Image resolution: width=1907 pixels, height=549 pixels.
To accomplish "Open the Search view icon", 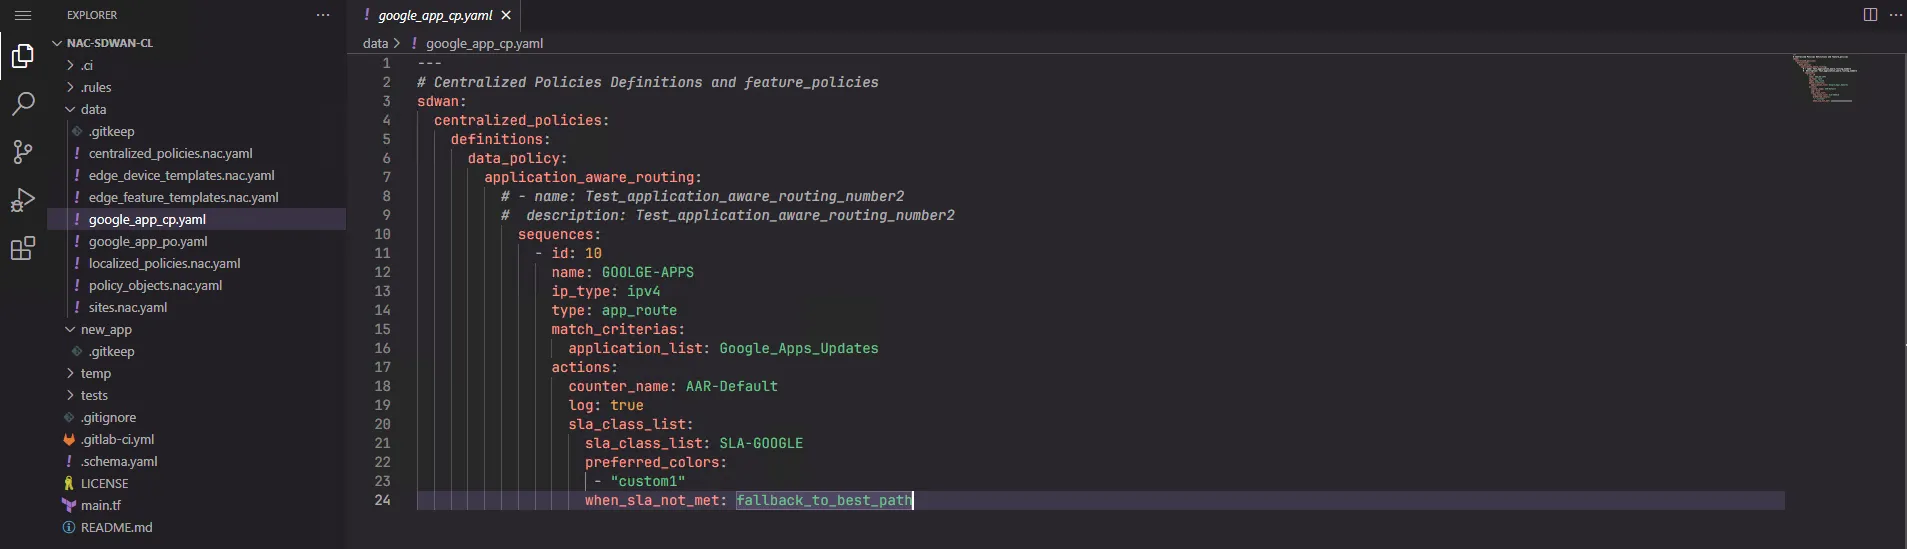I will (23, 104).
